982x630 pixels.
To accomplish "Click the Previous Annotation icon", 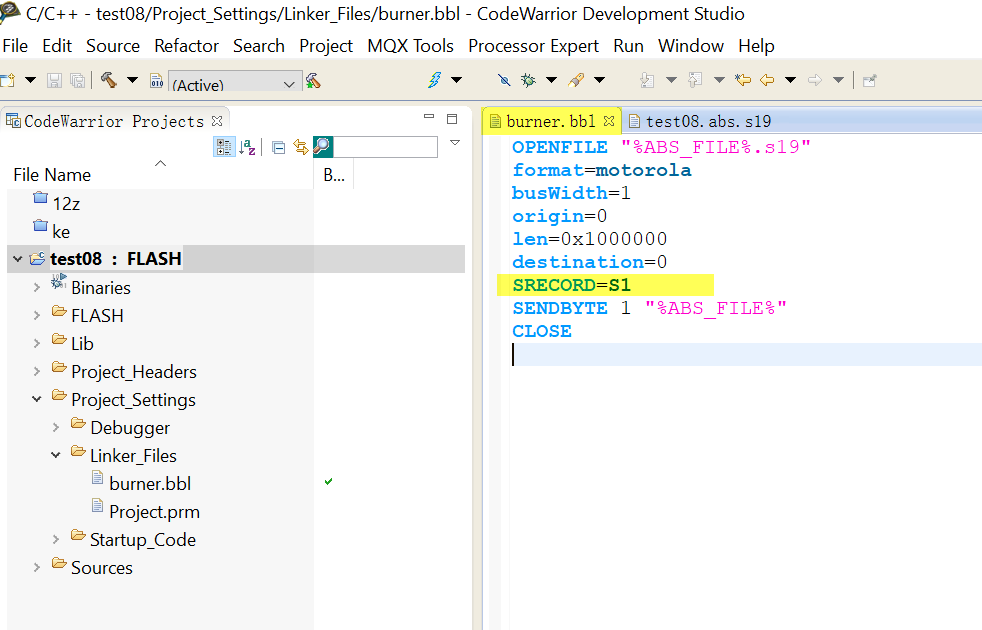I will pyautogui.click(x=695, y=80).
